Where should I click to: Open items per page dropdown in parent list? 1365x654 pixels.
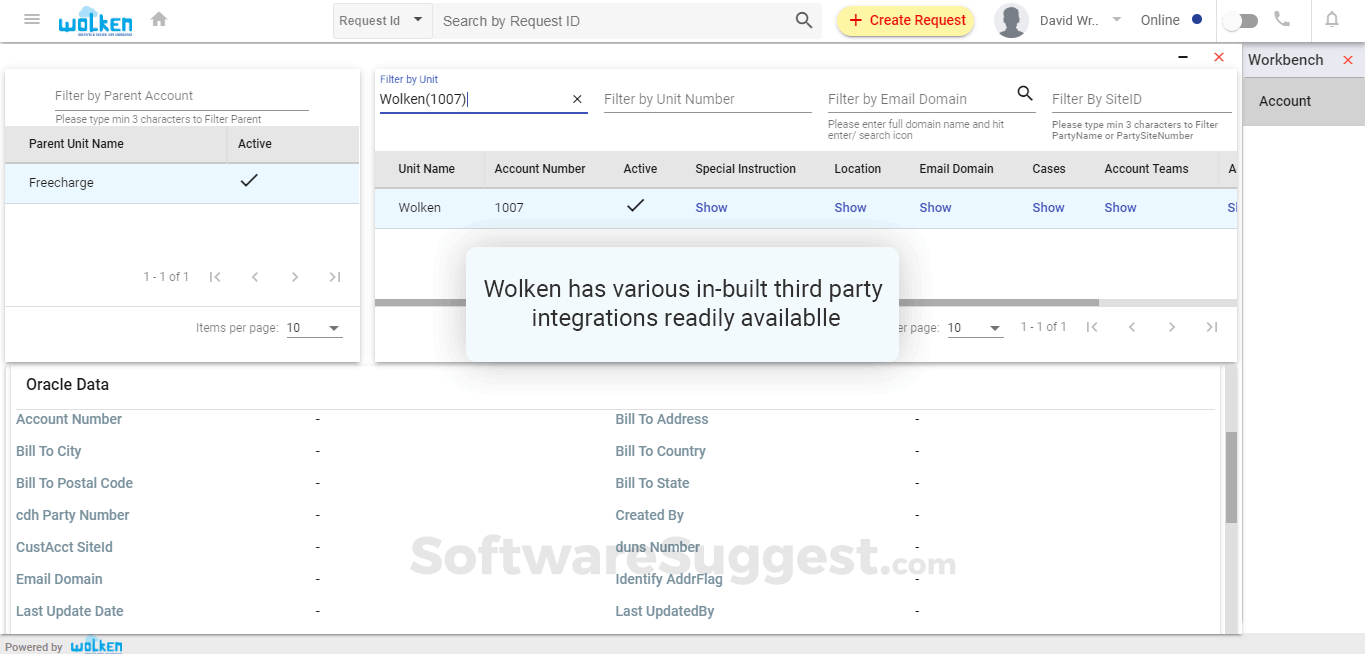[x=314, y=328]
